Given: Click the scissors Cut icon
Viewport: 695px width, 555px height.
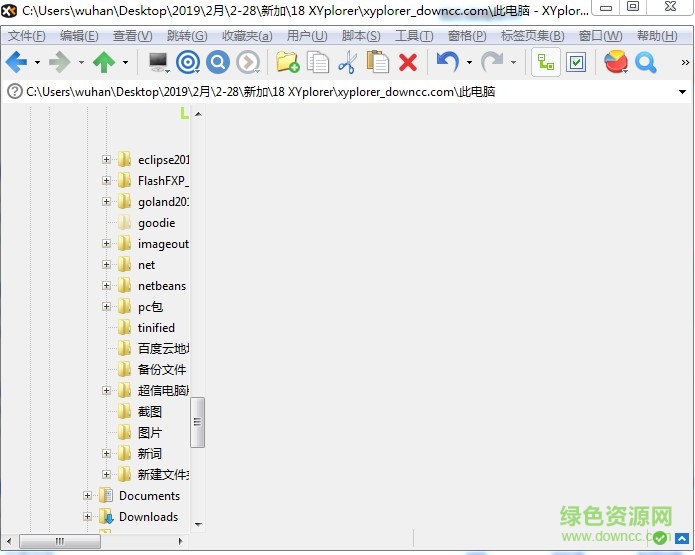Looking at the screenshot, I should tap(347, 63).
